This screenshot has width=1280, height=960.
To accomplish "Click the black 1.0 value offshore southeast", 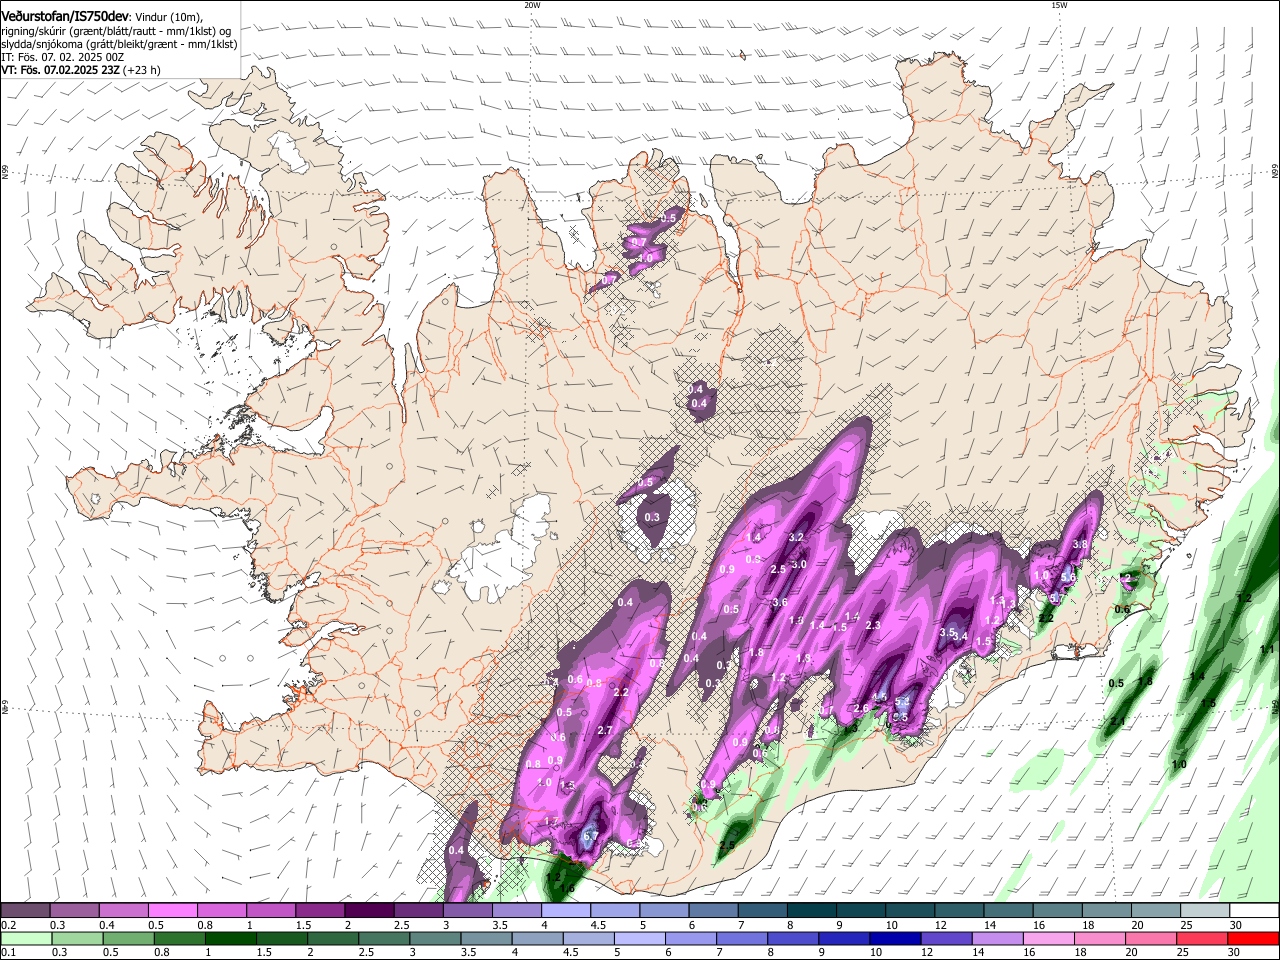I will click(x=1179, y=764).
